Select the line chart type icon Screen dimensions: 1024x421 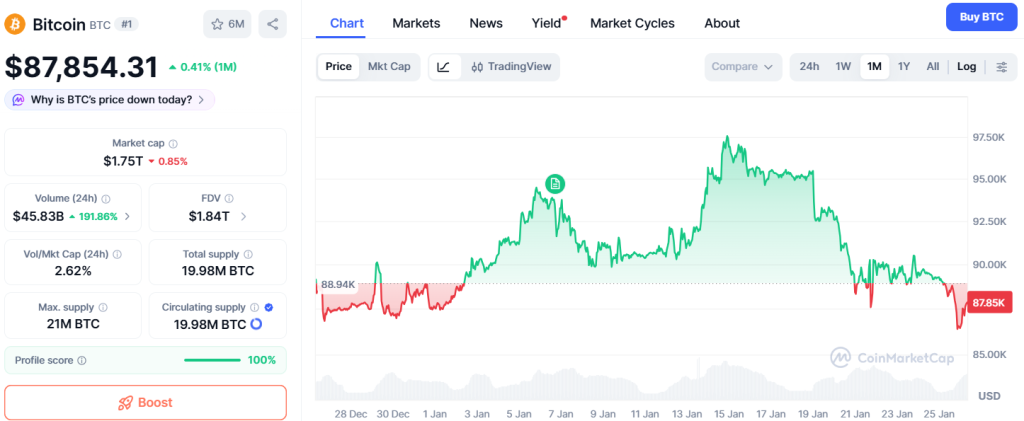pos(444,67)
